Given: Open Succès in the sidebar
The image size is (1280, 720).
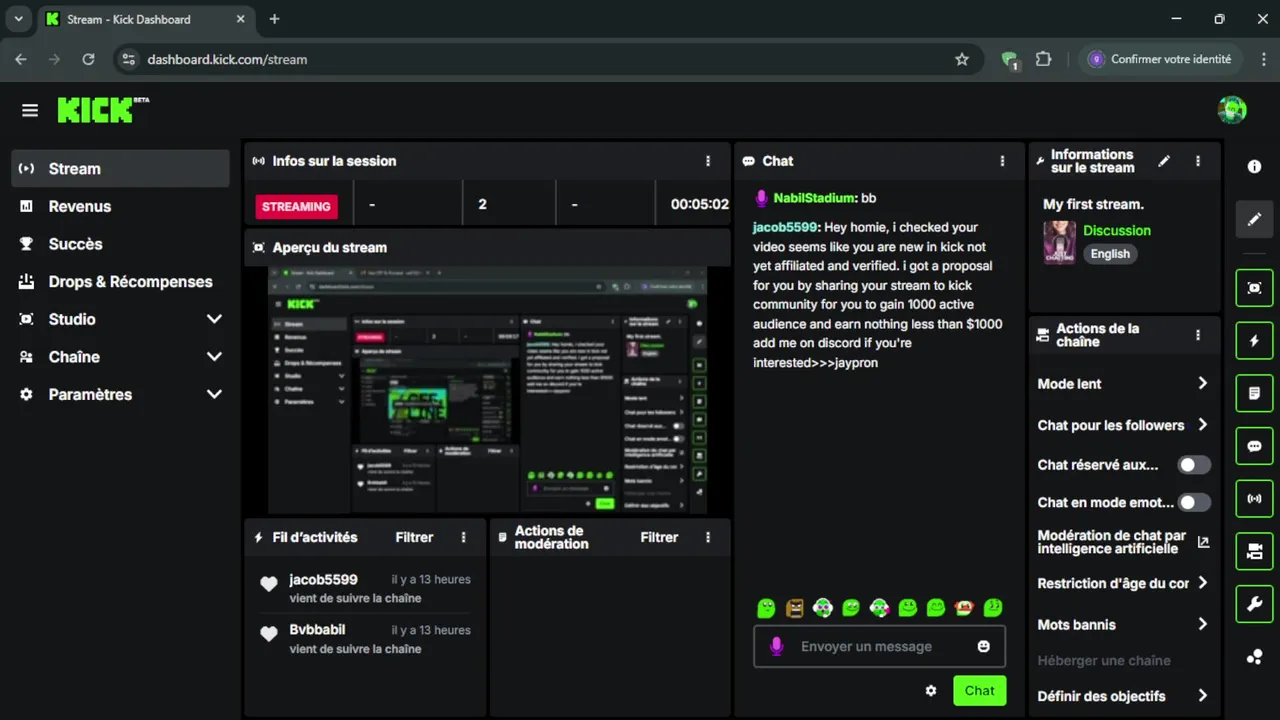Looking at the screenshot, I should pos(121,244).
